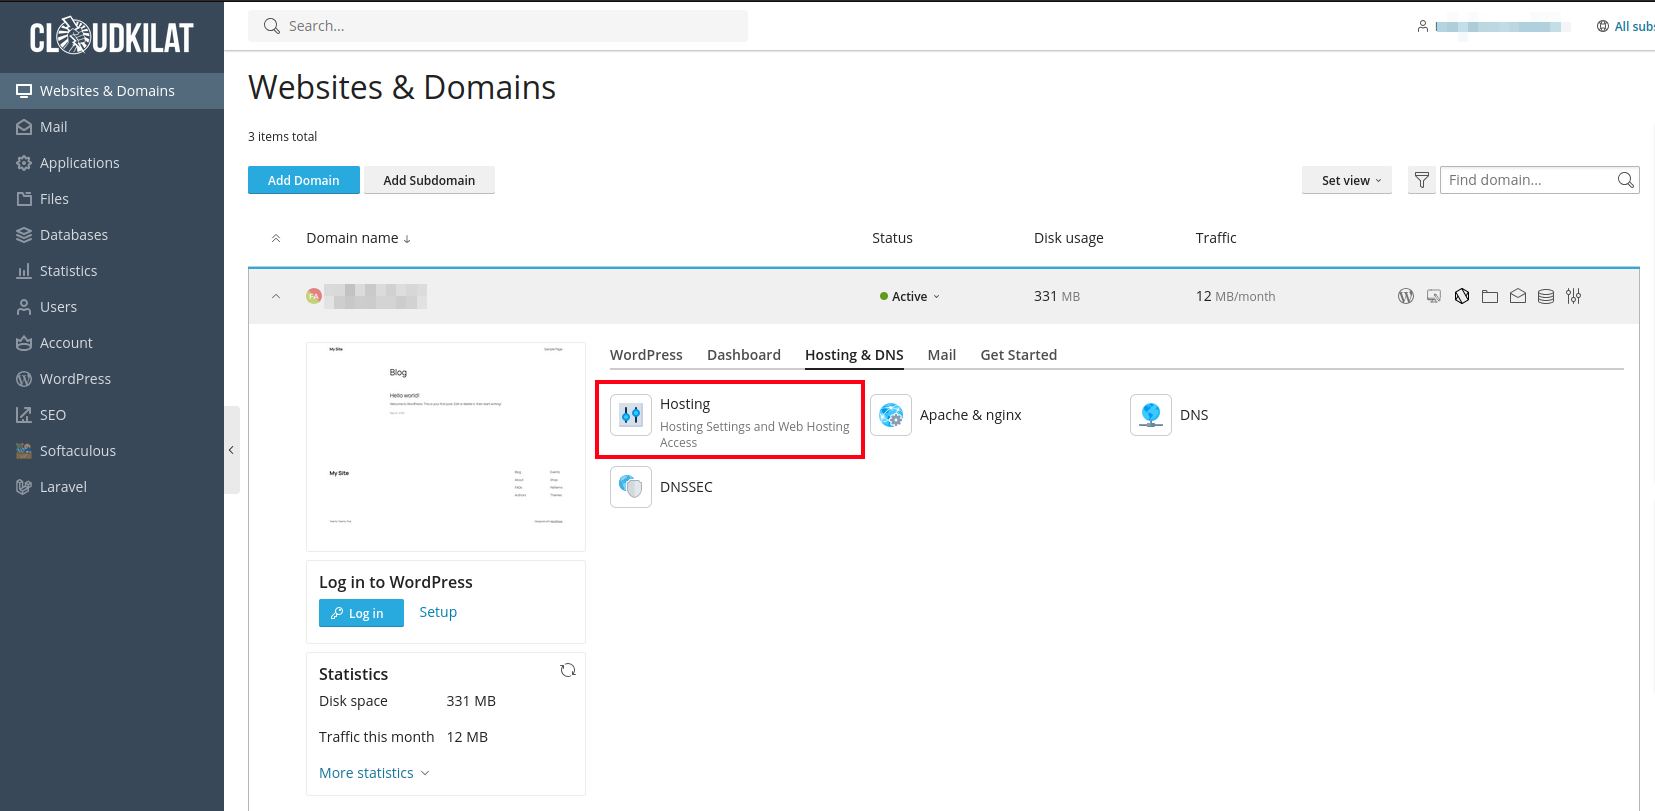Screen dimensions: 1655x811
Task: Open mail envelope icon in domain row
Action: click(1518, 296)
